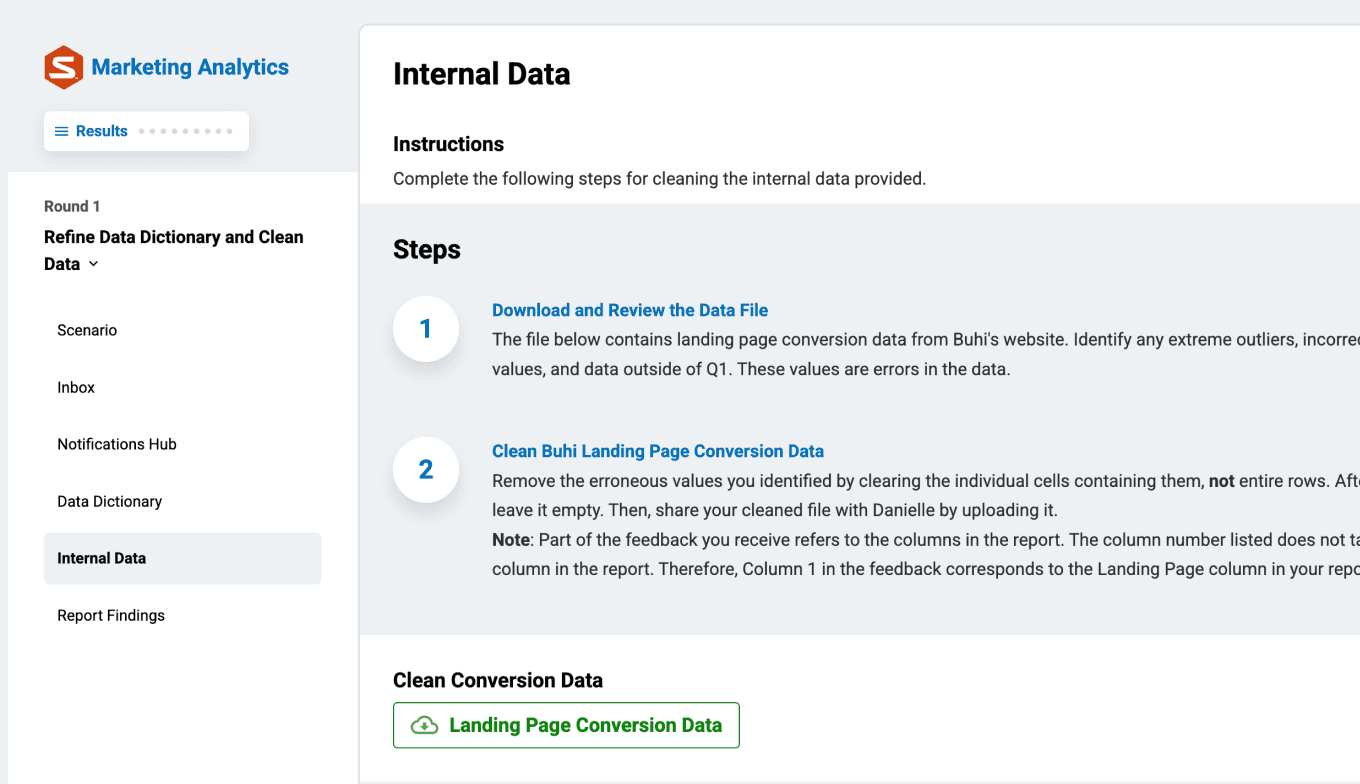Screen dimensions: 1360x784
Task: Click the Marketing Analytics title
Action: pos(190,67)
